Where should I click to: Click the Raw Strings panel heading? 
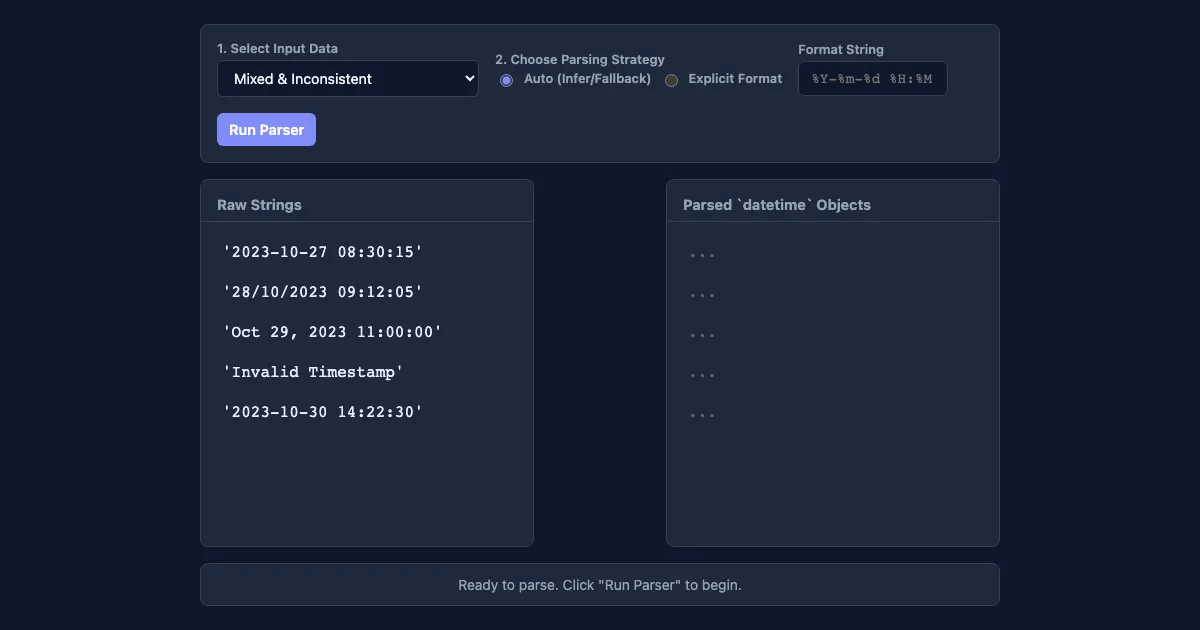(259, 205)
